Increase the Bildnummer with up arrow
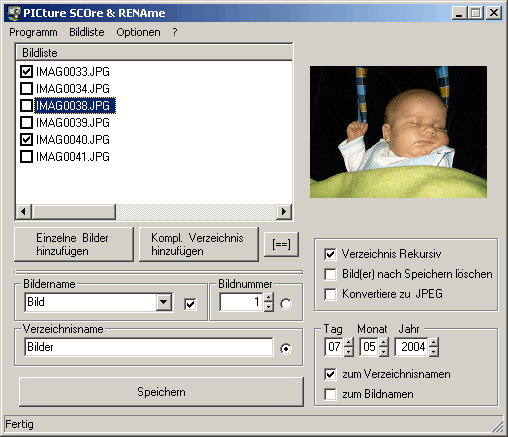Viewport: 508px width, 437px height. coord(269,297)
